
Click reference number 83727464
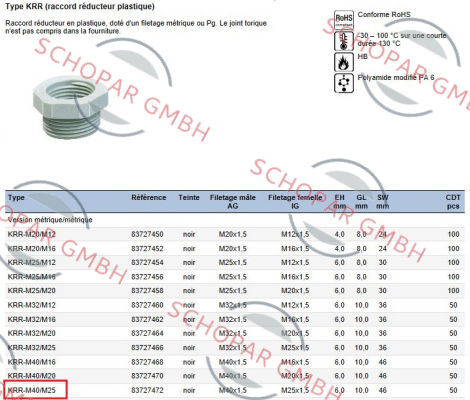[x=147, y=333]
